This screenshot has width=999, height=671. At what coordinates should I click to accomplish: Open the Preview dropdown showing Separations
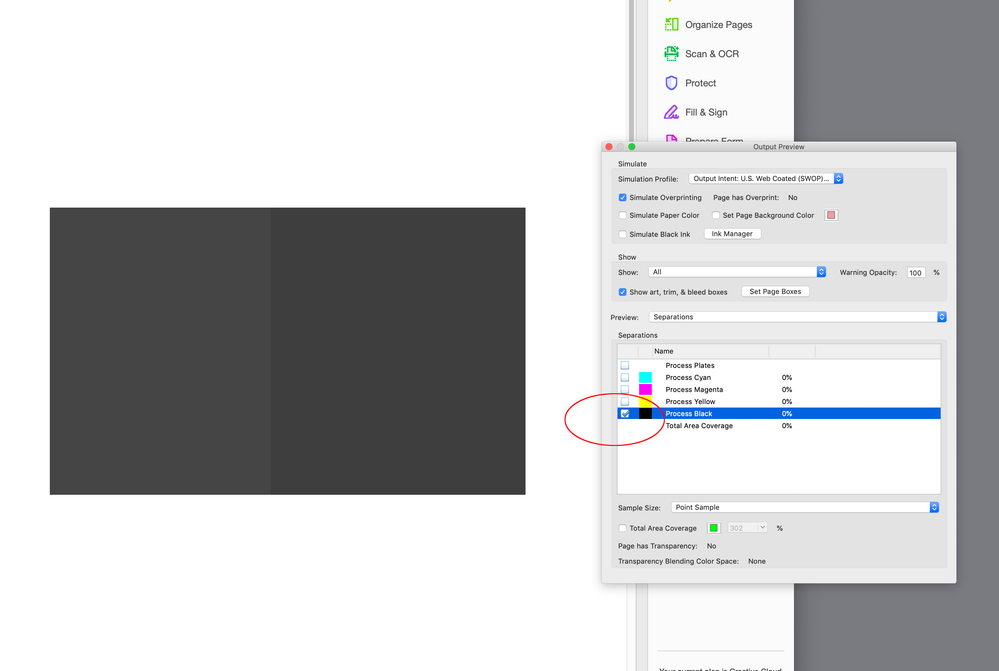797,316
